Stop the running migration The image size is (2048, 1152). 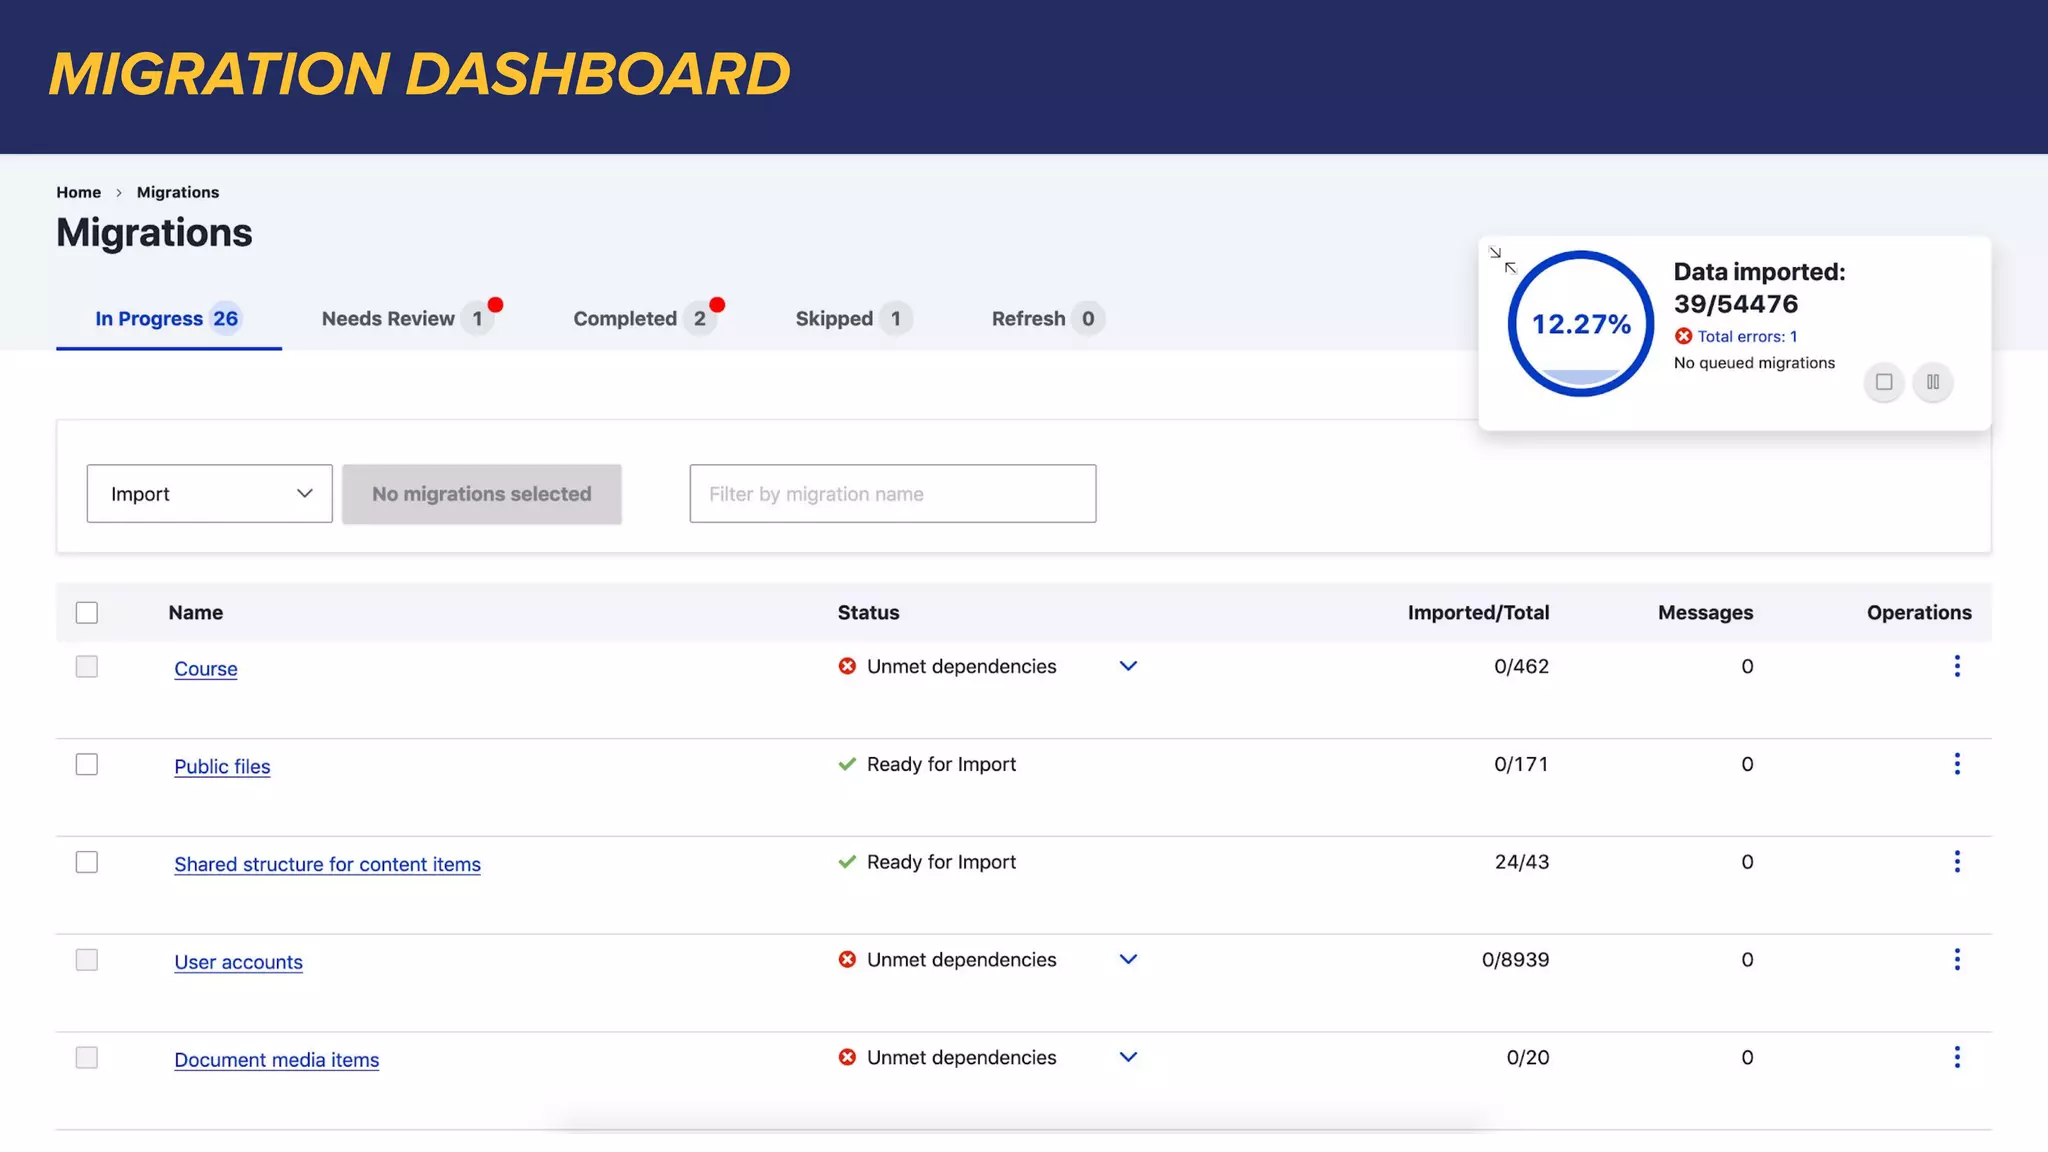[1884, 382]
